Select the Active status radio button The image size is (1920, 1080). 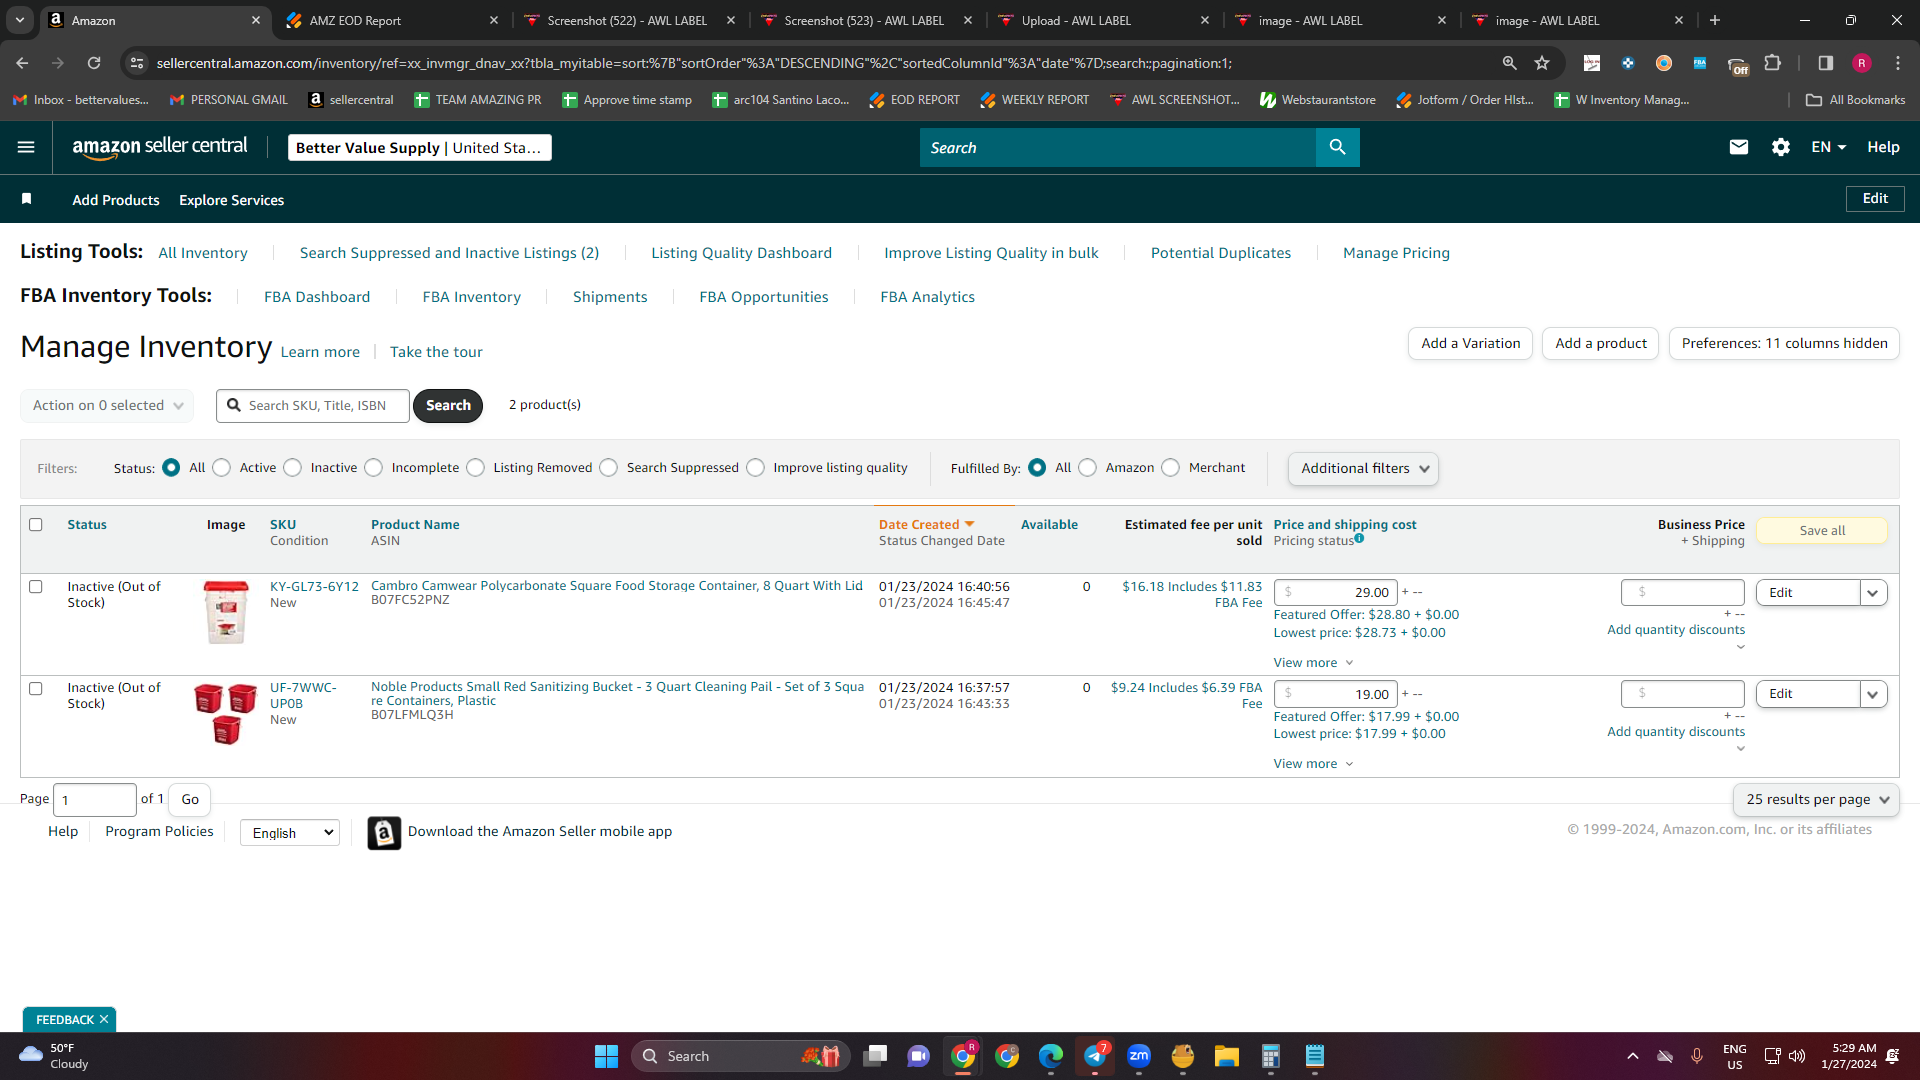click(x=222, y=468)
